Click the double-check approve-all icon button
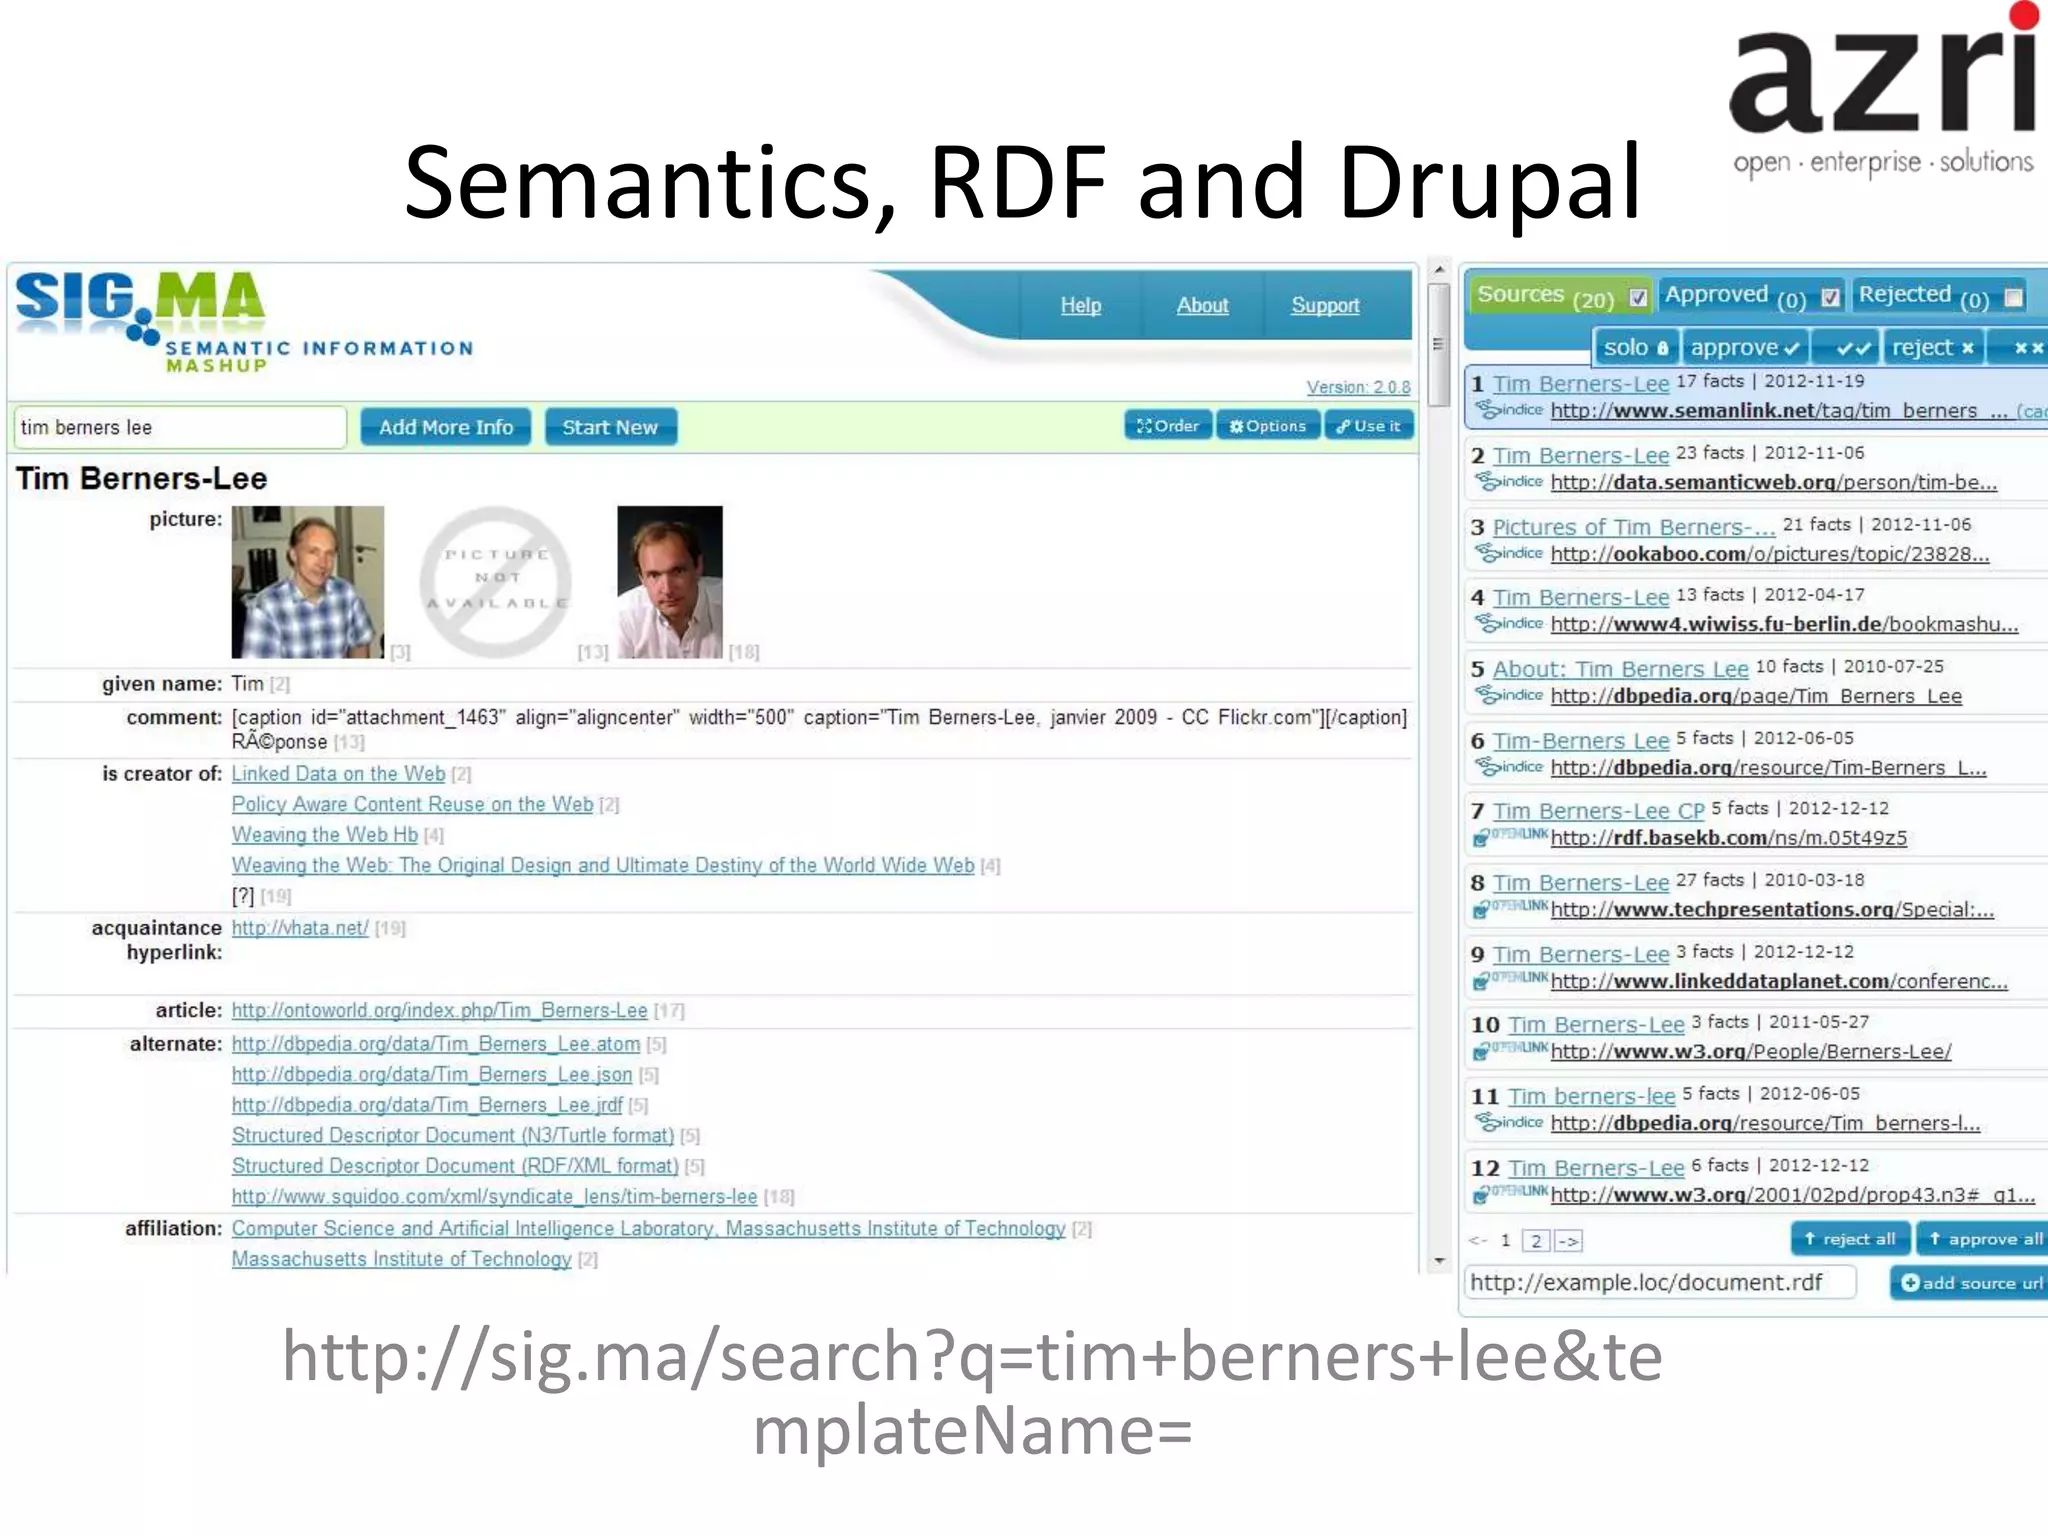This screenshot has height=1536, width=2048. (1846, 348)
